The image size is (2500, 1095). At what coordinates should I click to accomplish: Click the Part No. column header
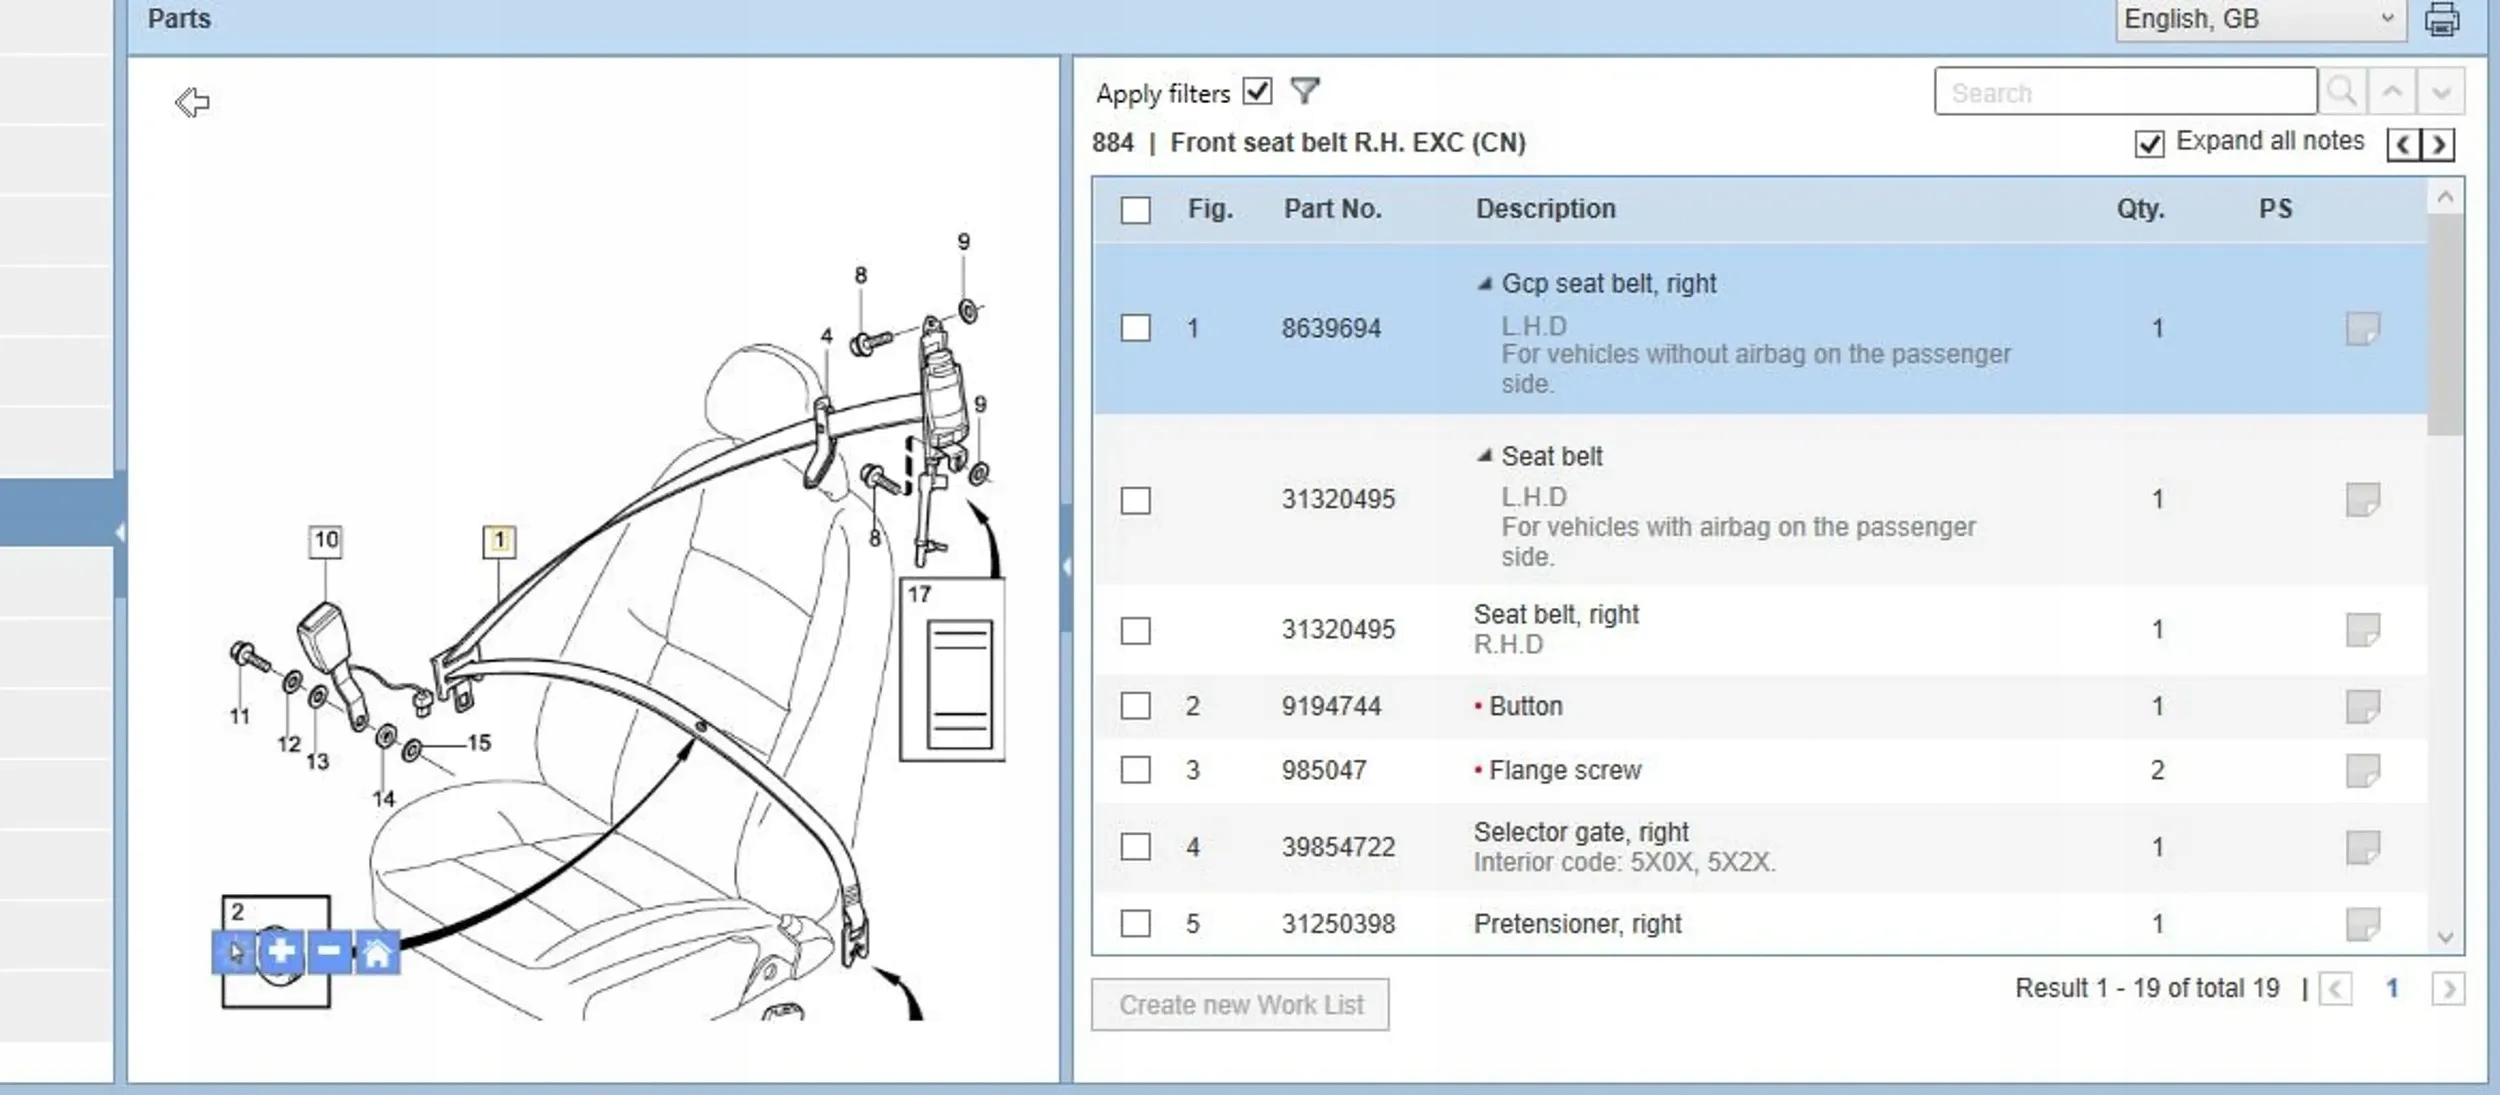point(1332,209)
